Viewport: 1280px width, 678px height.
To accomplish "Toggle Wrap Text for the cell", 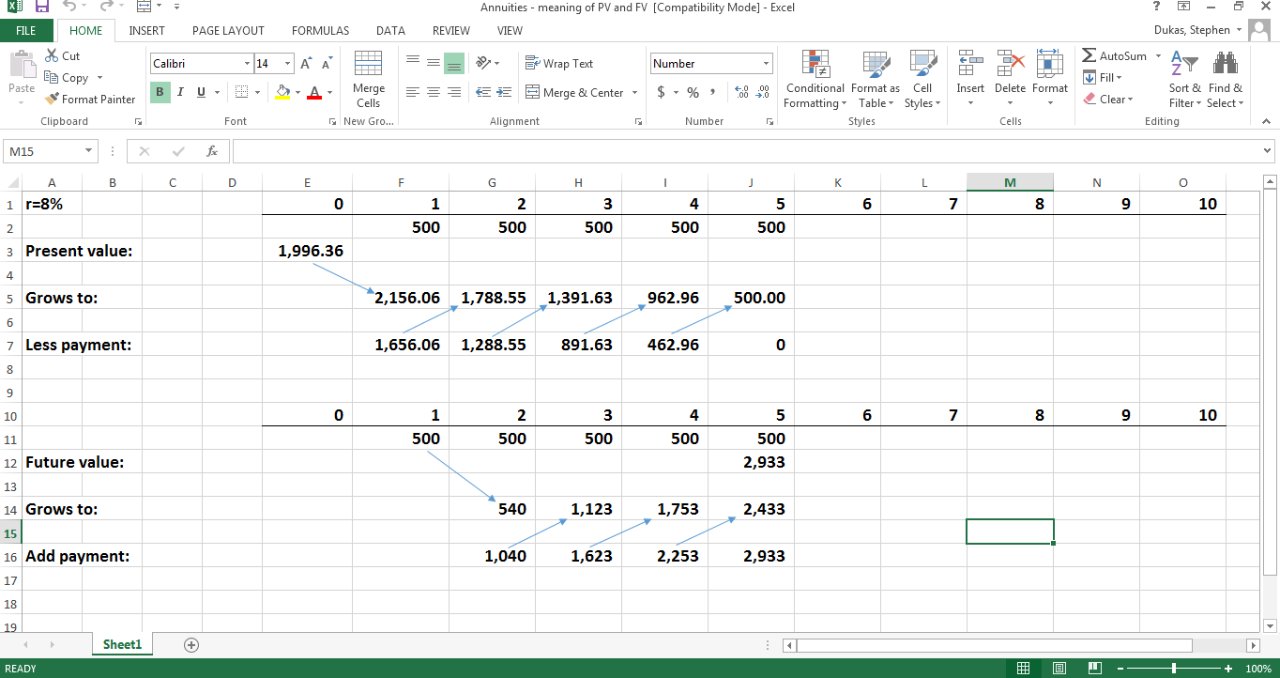I will point(559,63).
